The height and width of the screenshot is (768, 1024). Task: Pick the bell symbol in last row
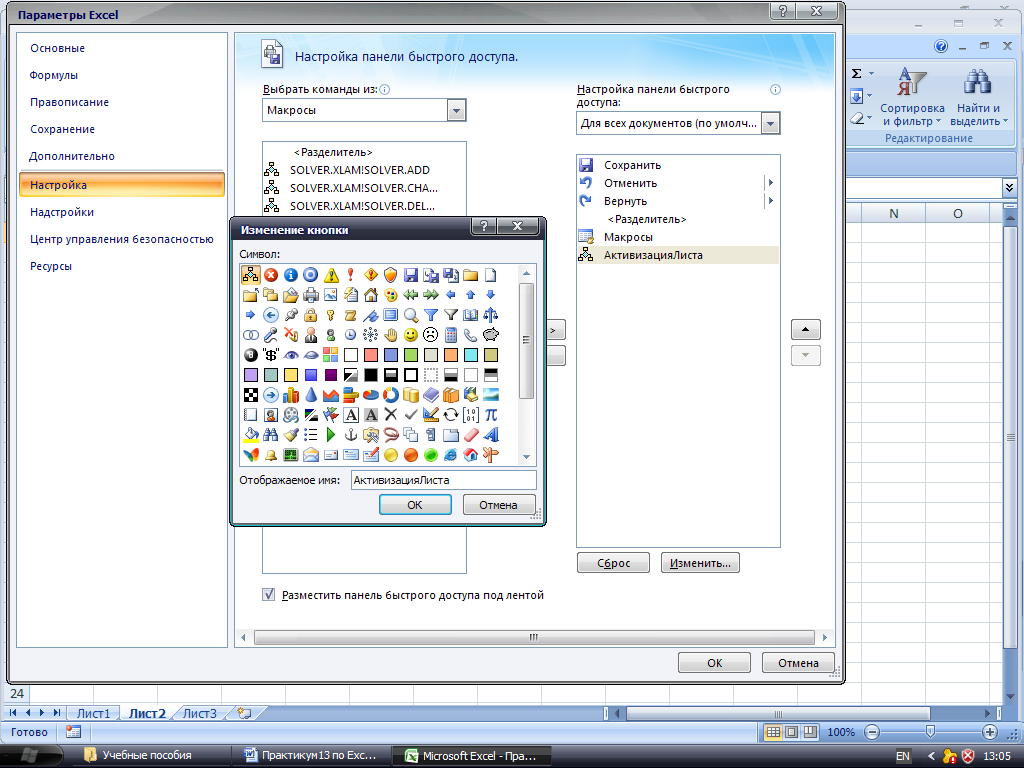point(271,455)
